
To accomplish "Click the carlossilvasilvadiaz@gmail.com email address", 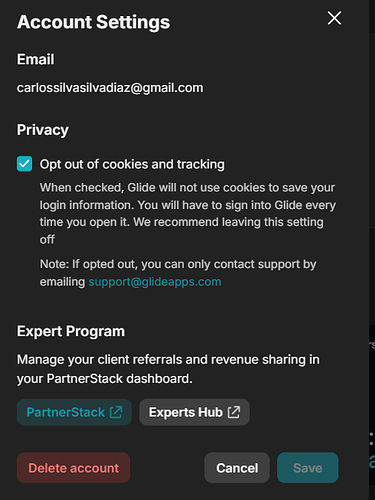I will 110,88.
